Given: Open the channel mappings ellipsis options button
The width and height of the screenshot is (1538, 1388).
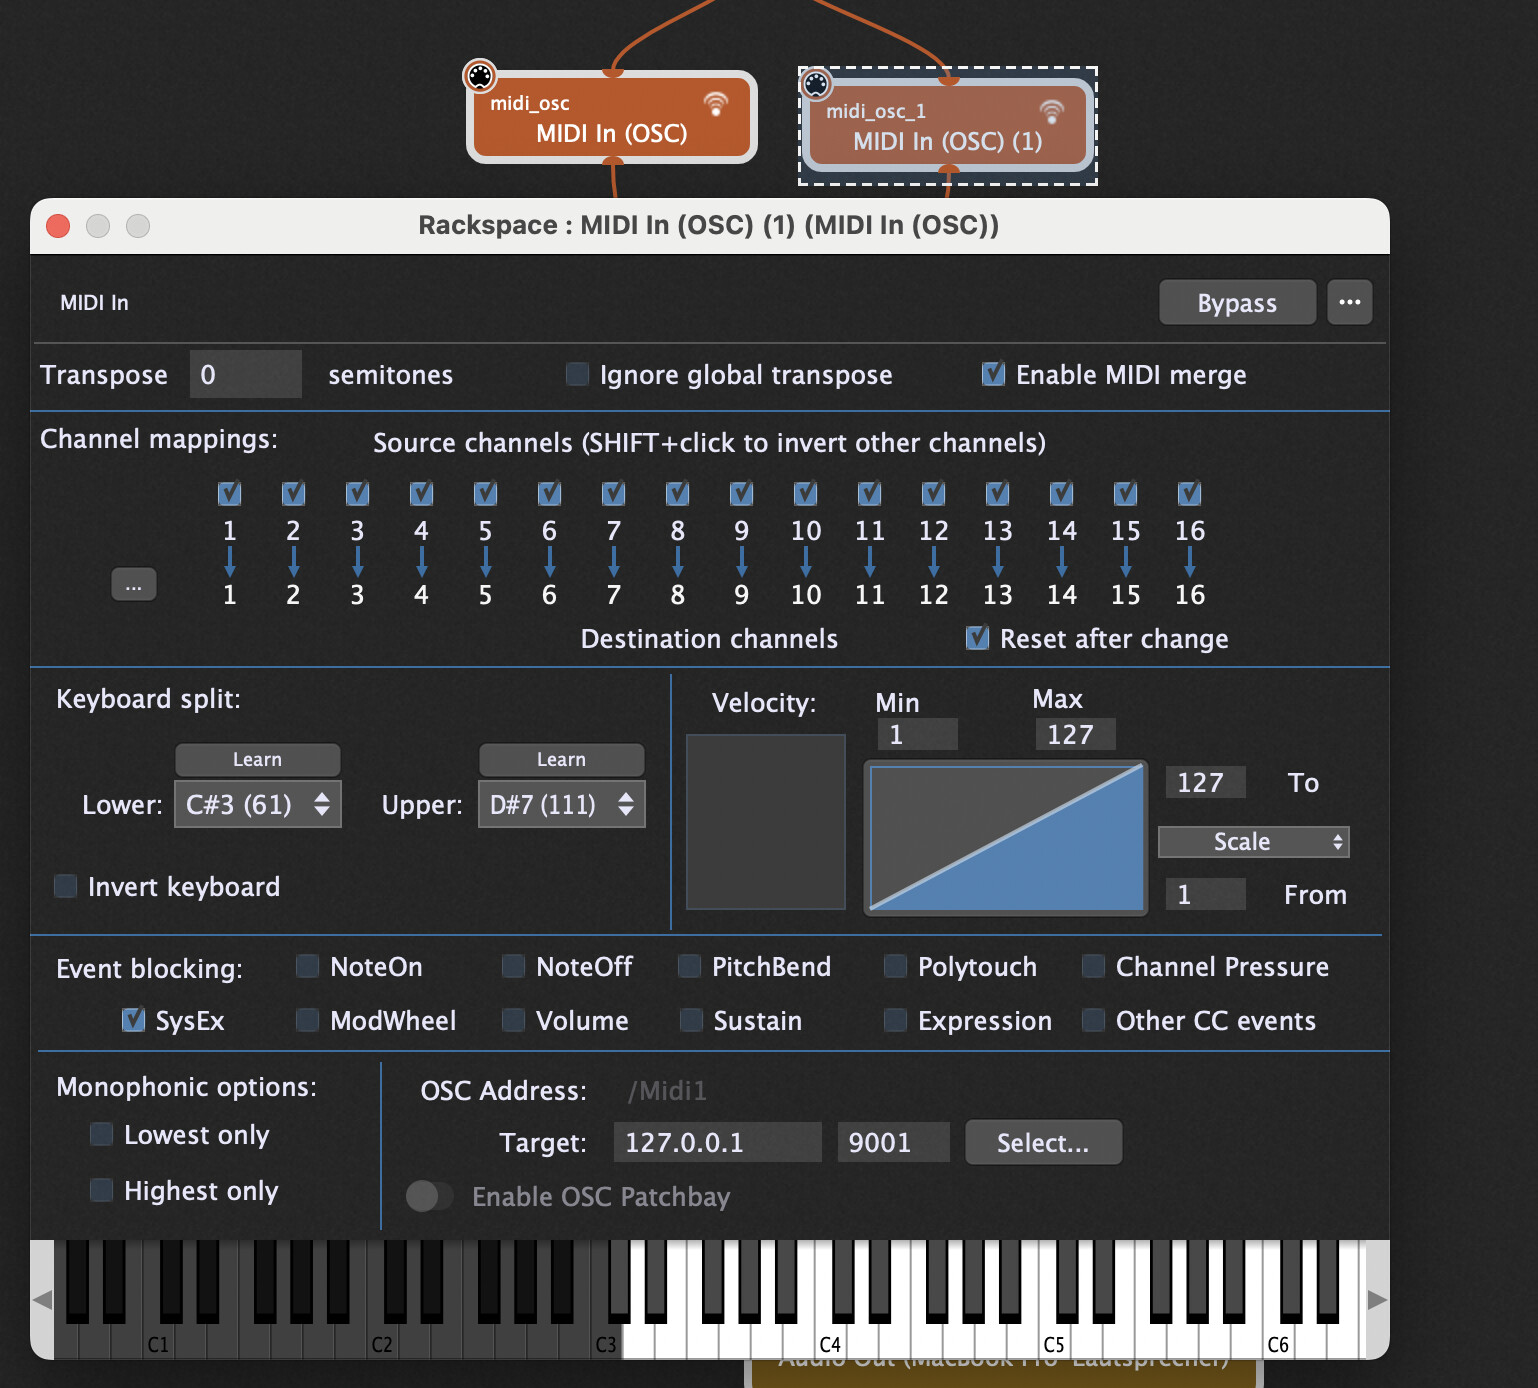Looking at the screenshot, I should tap(133, 585).
